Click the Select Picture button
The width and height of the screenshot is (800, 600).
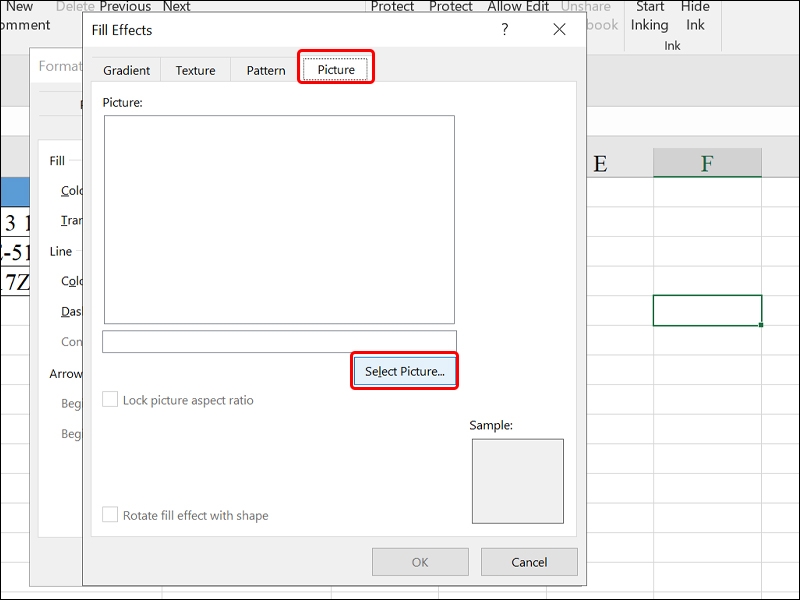coord(405,371)
